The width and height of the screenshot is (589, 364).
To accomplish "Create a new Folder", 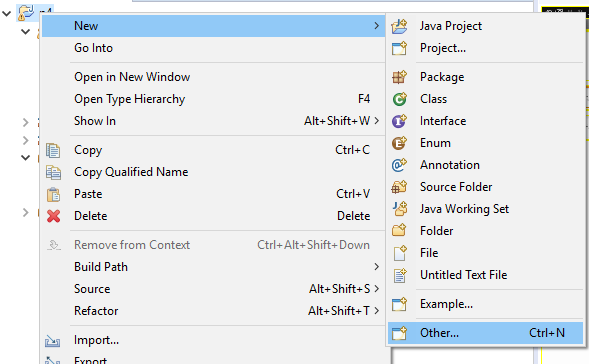I will coord(485,231).
